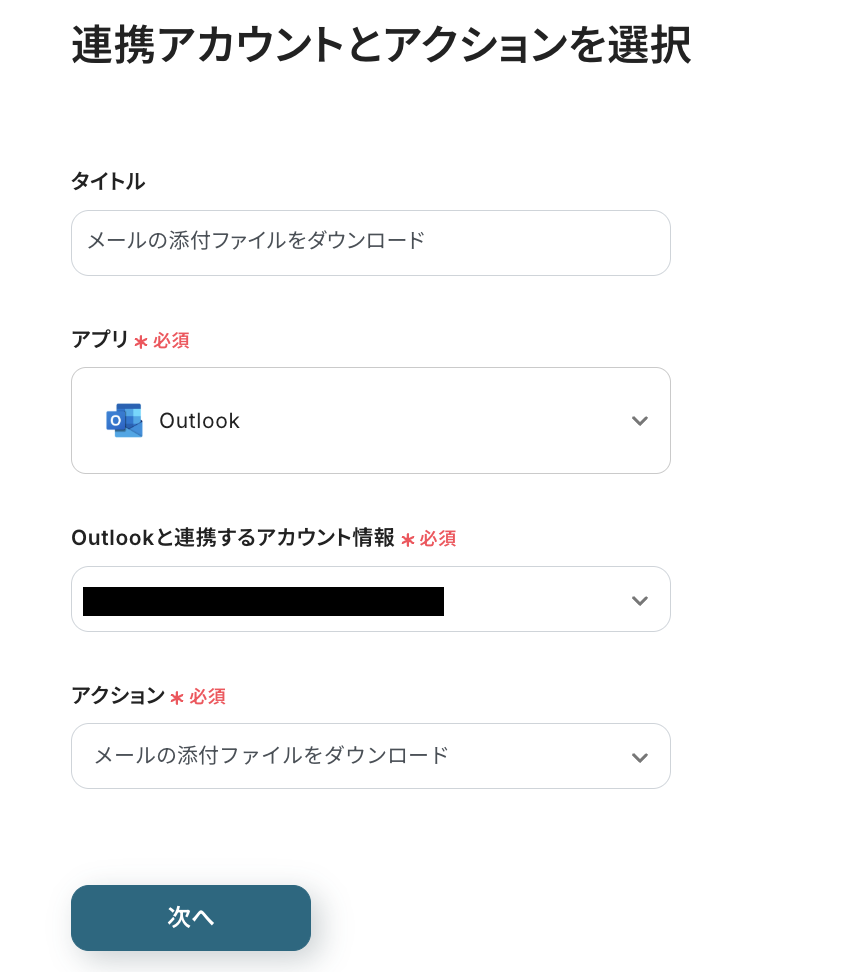The width and height of the screenshot is (854, 972).
Task: Click the アプリ field label
Action: 100,340
